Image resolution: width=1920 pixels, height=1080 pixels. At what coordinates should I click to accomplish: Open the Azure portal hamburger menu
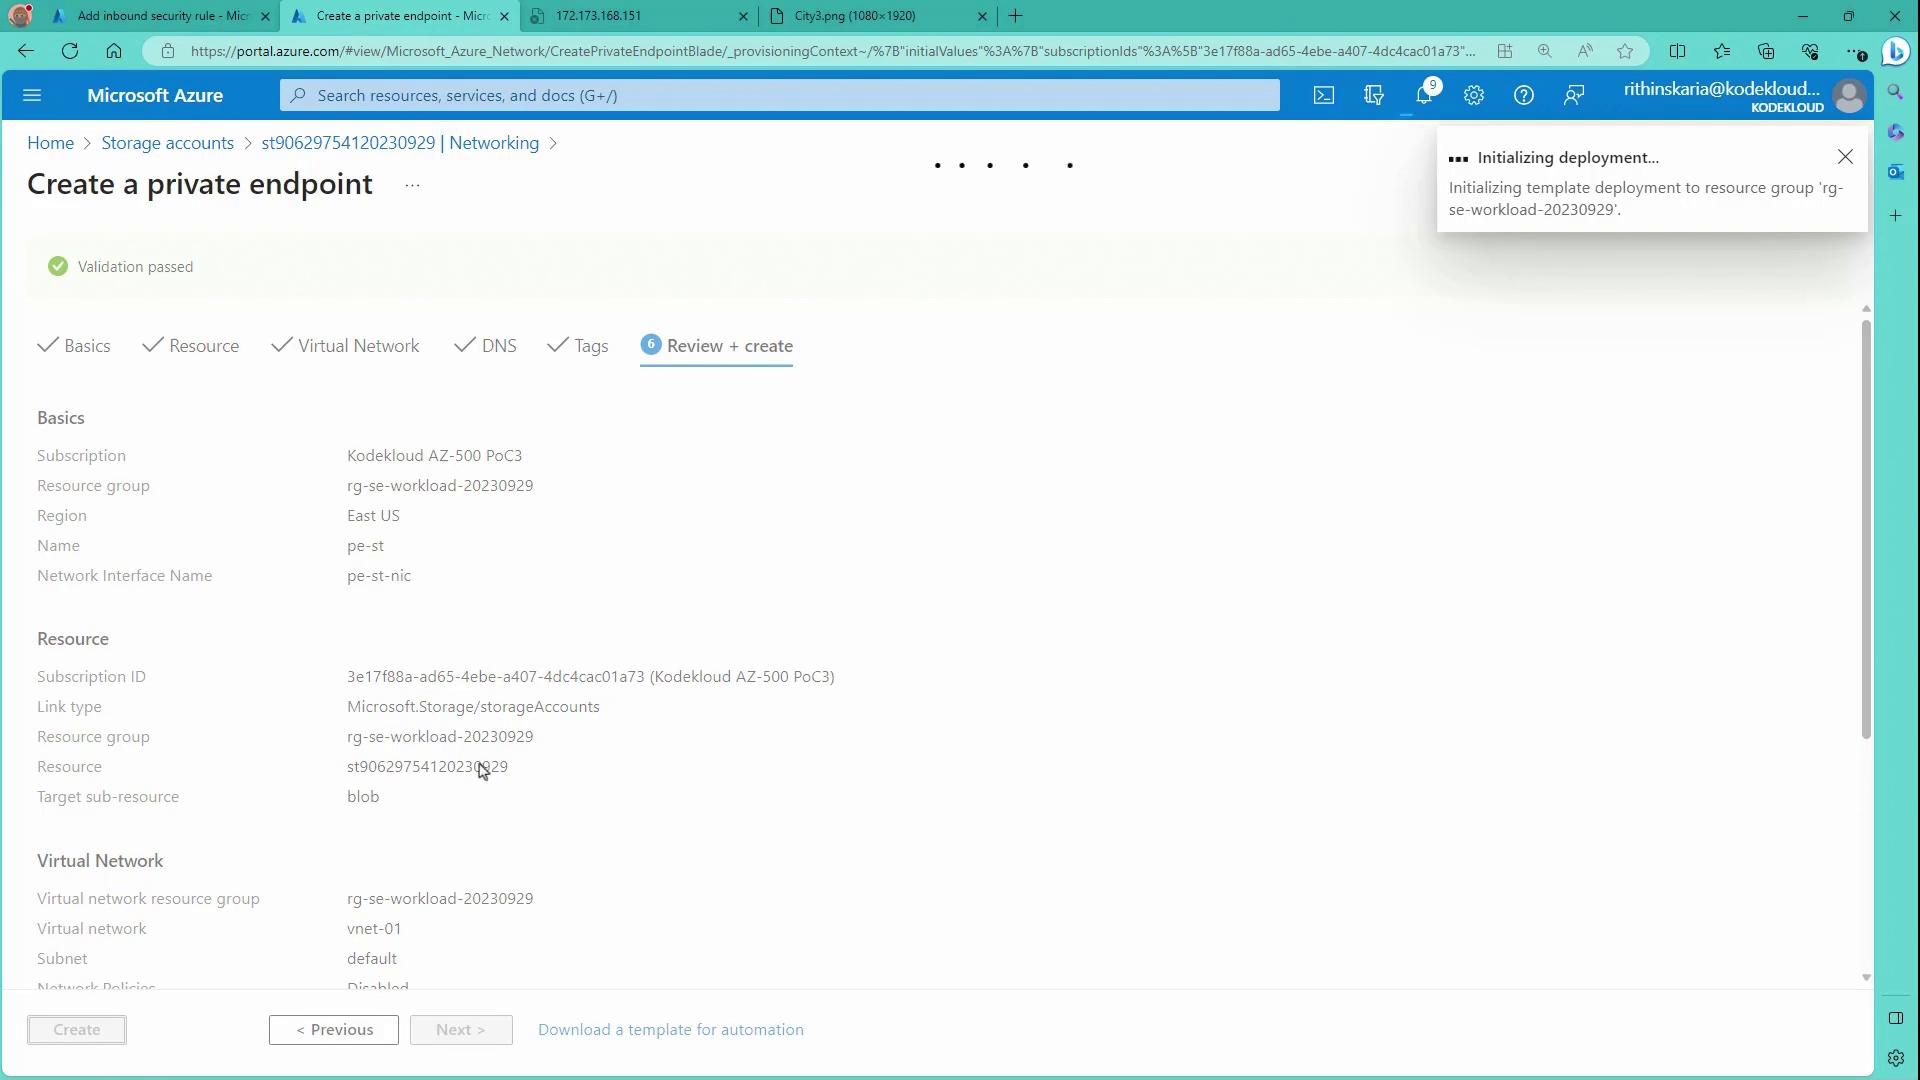(x=32, y=96)
